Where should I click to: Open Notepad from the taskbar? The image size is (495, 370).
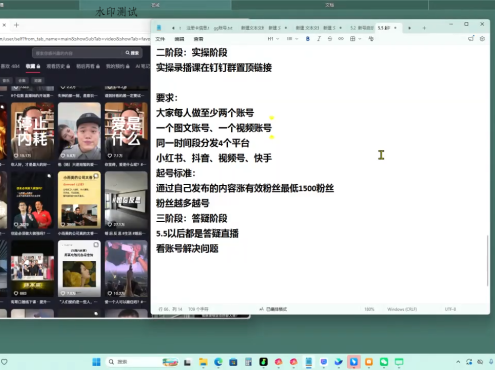(309, 362)
